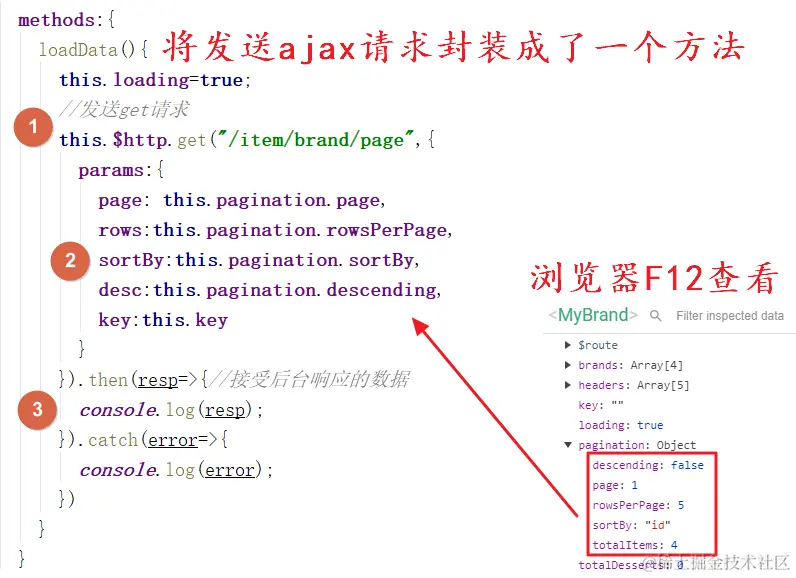Select the loading: true property row
The height and width of the screenshot is (578, 796).
(620, 425)
